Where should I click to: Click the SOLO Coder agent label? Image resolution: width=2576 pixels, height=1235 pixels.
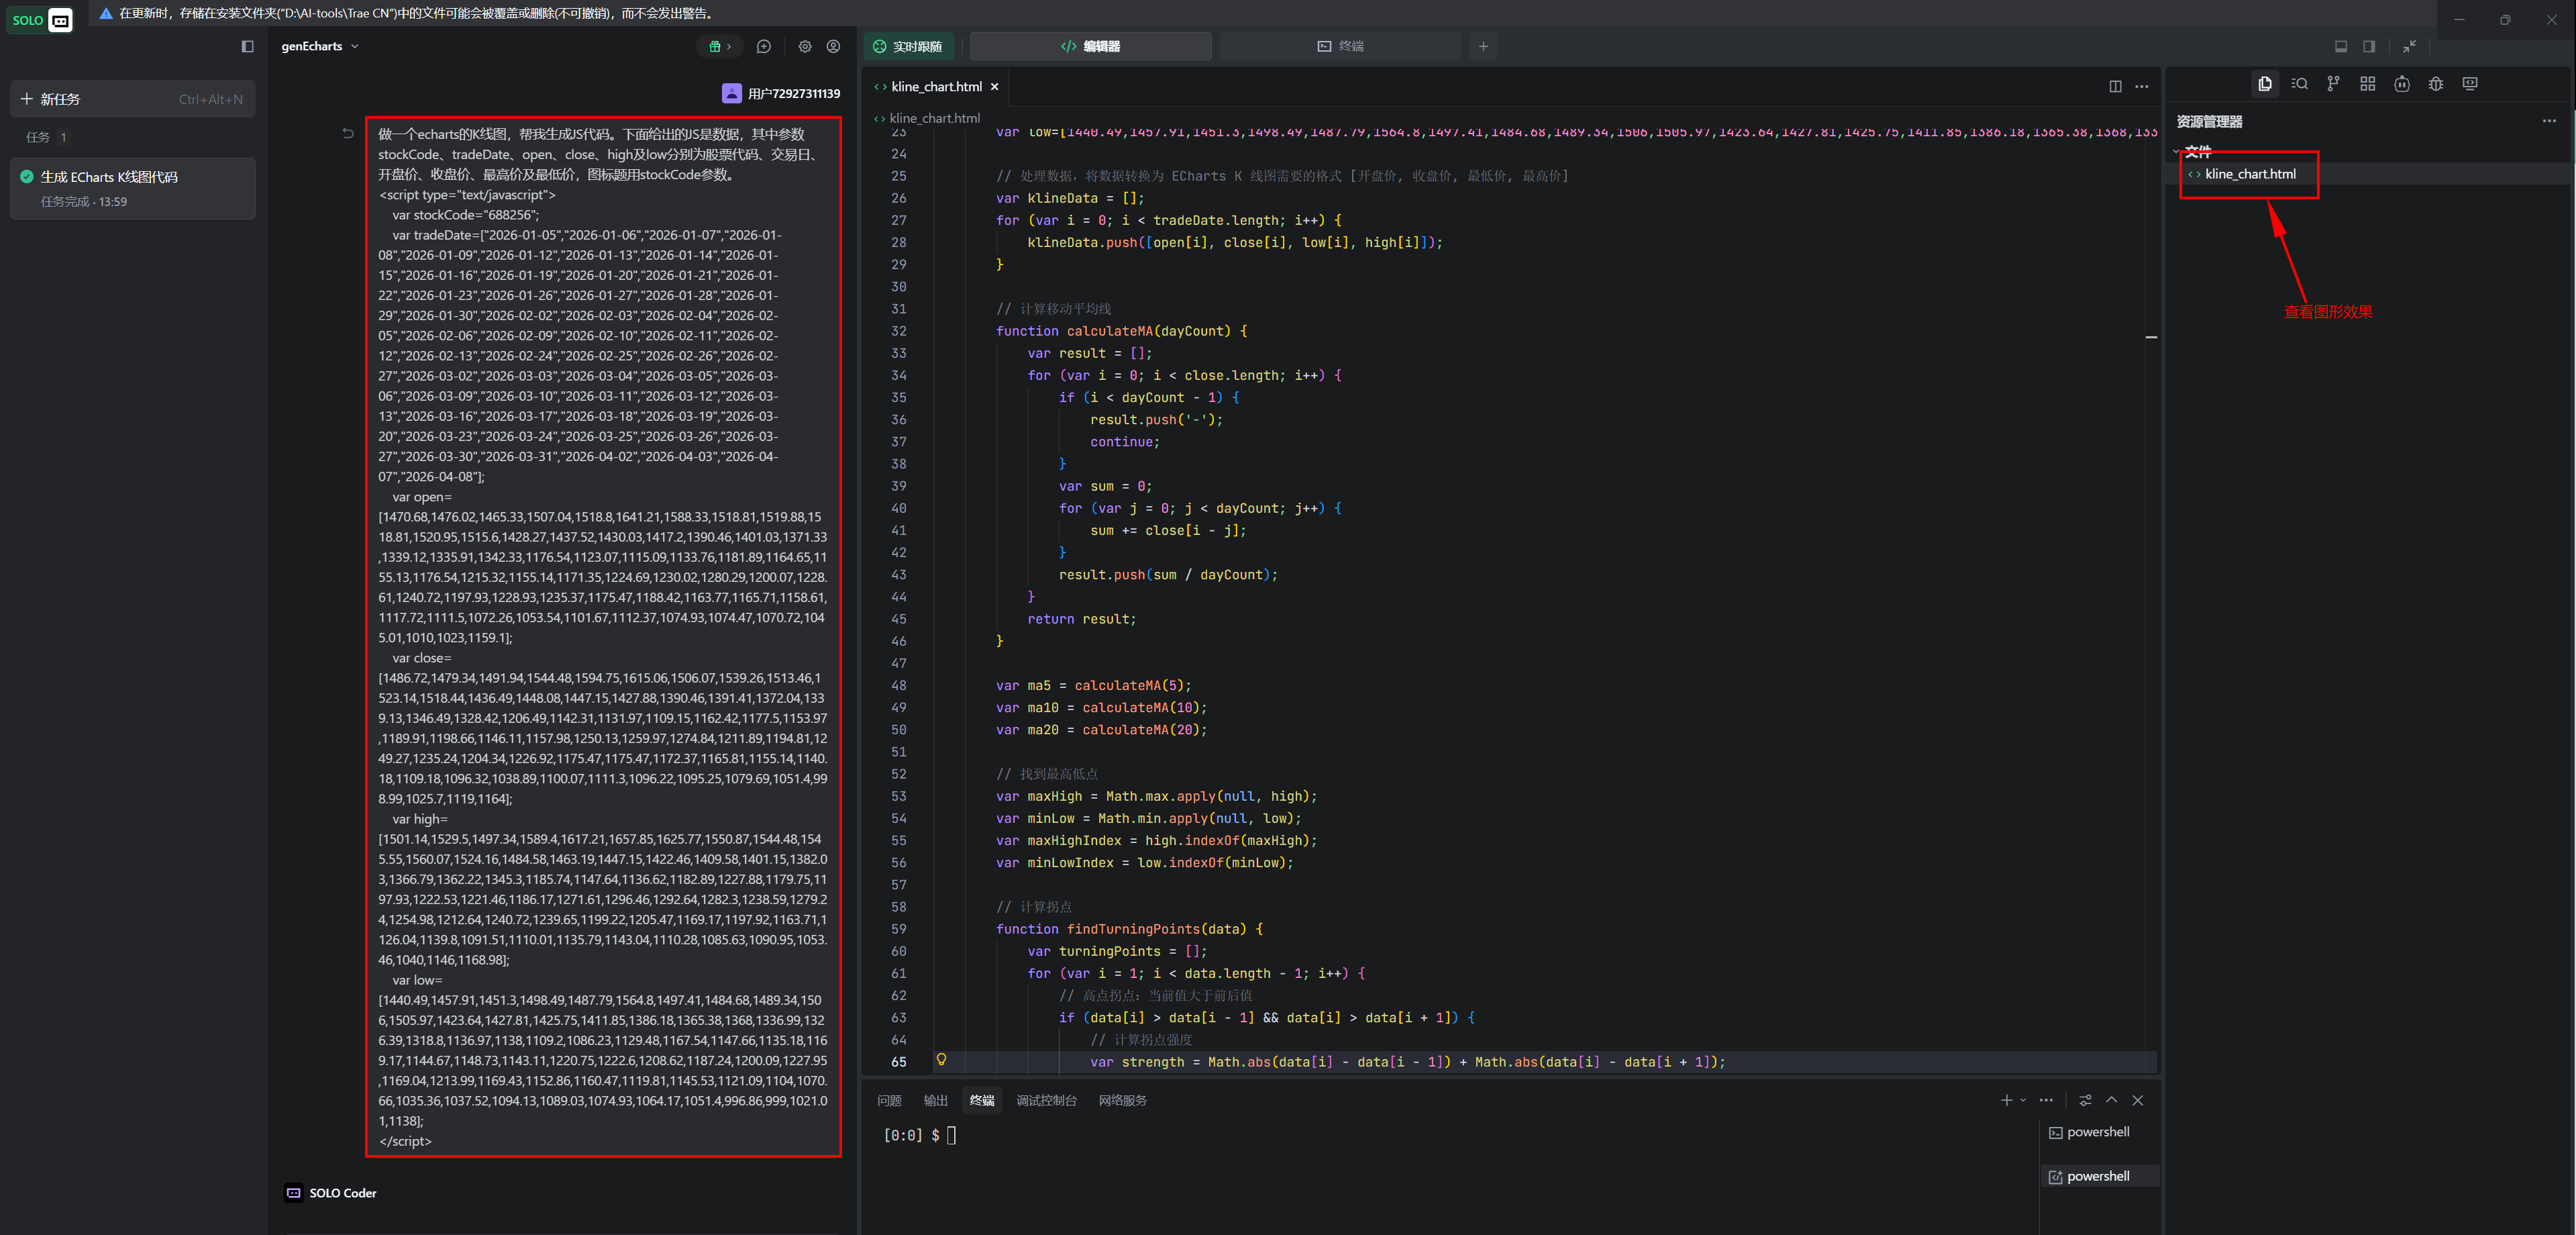point(342,1193)
